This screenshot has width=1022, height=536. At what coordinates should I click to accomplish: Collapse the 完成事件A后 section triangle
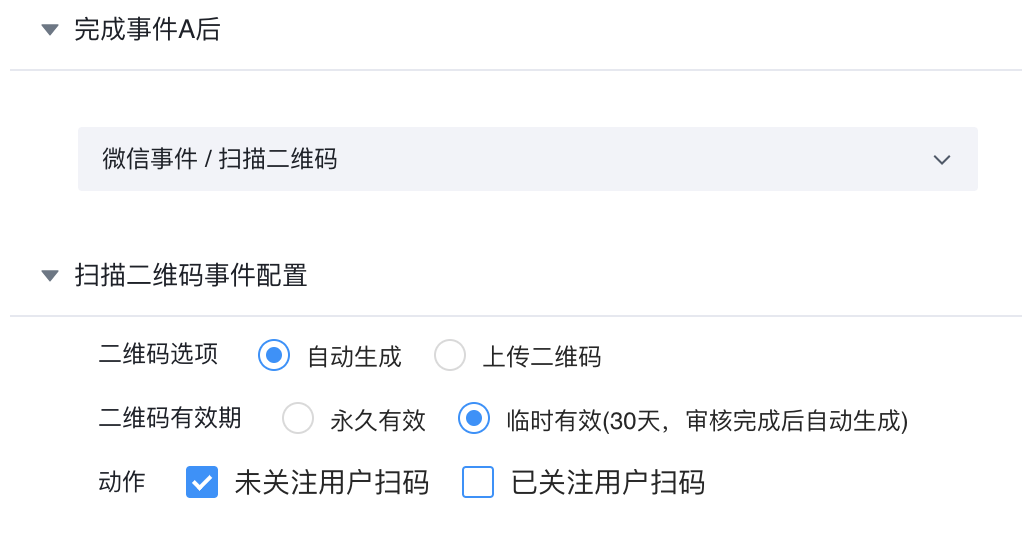coord(50,30)
